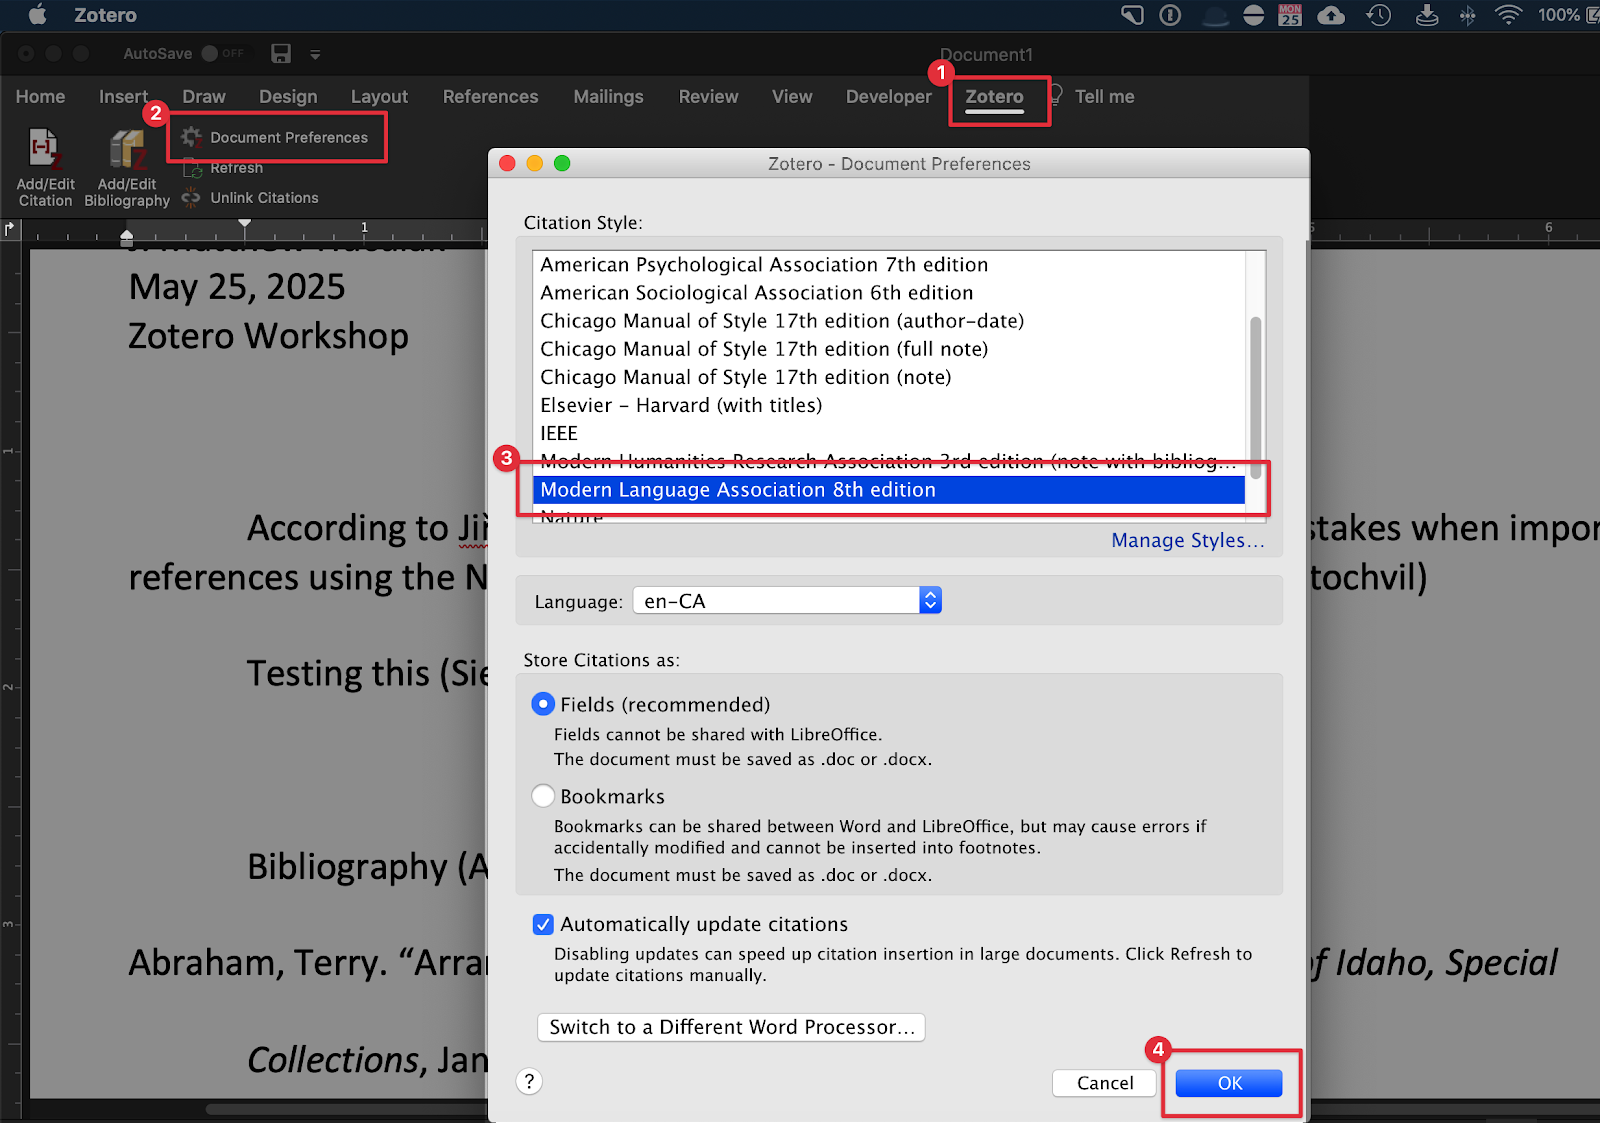Viewport: 1600px width, 1123px height.
Task: Select Elsevier - Harvard (with titles)
Action: (889, 404)
